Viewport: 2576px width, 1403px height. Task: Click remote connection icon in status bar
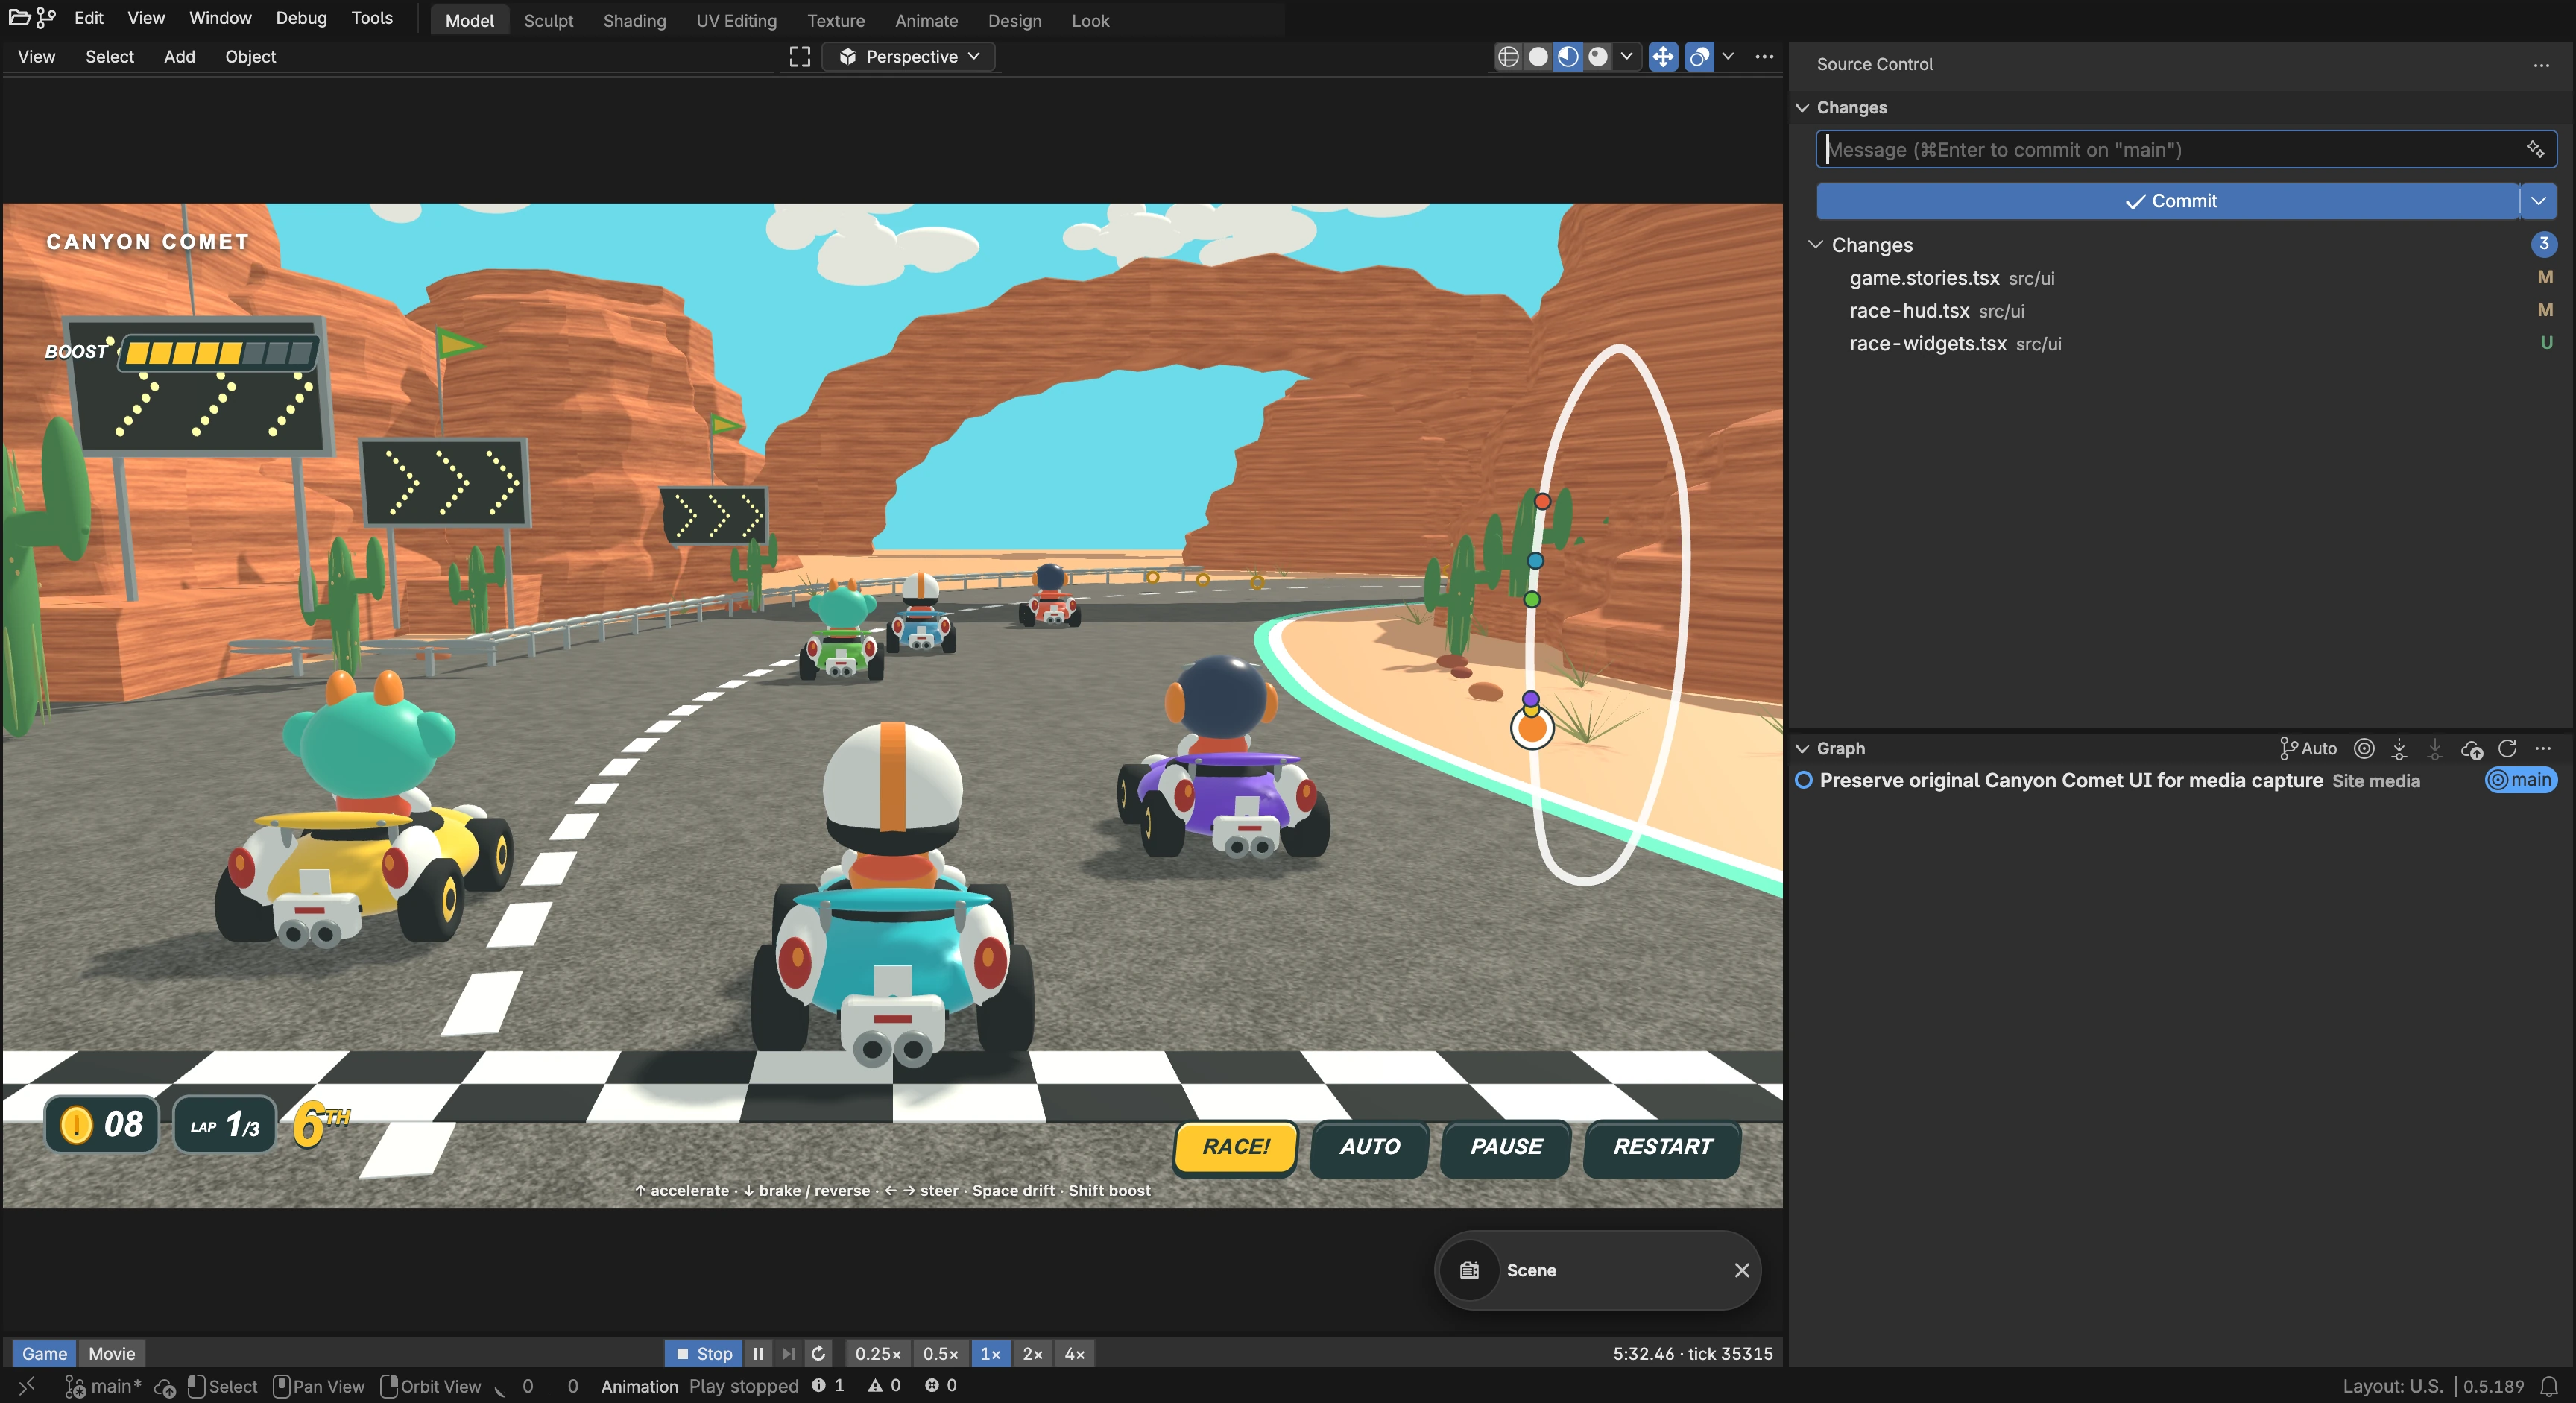click(x=27, y=1385)
